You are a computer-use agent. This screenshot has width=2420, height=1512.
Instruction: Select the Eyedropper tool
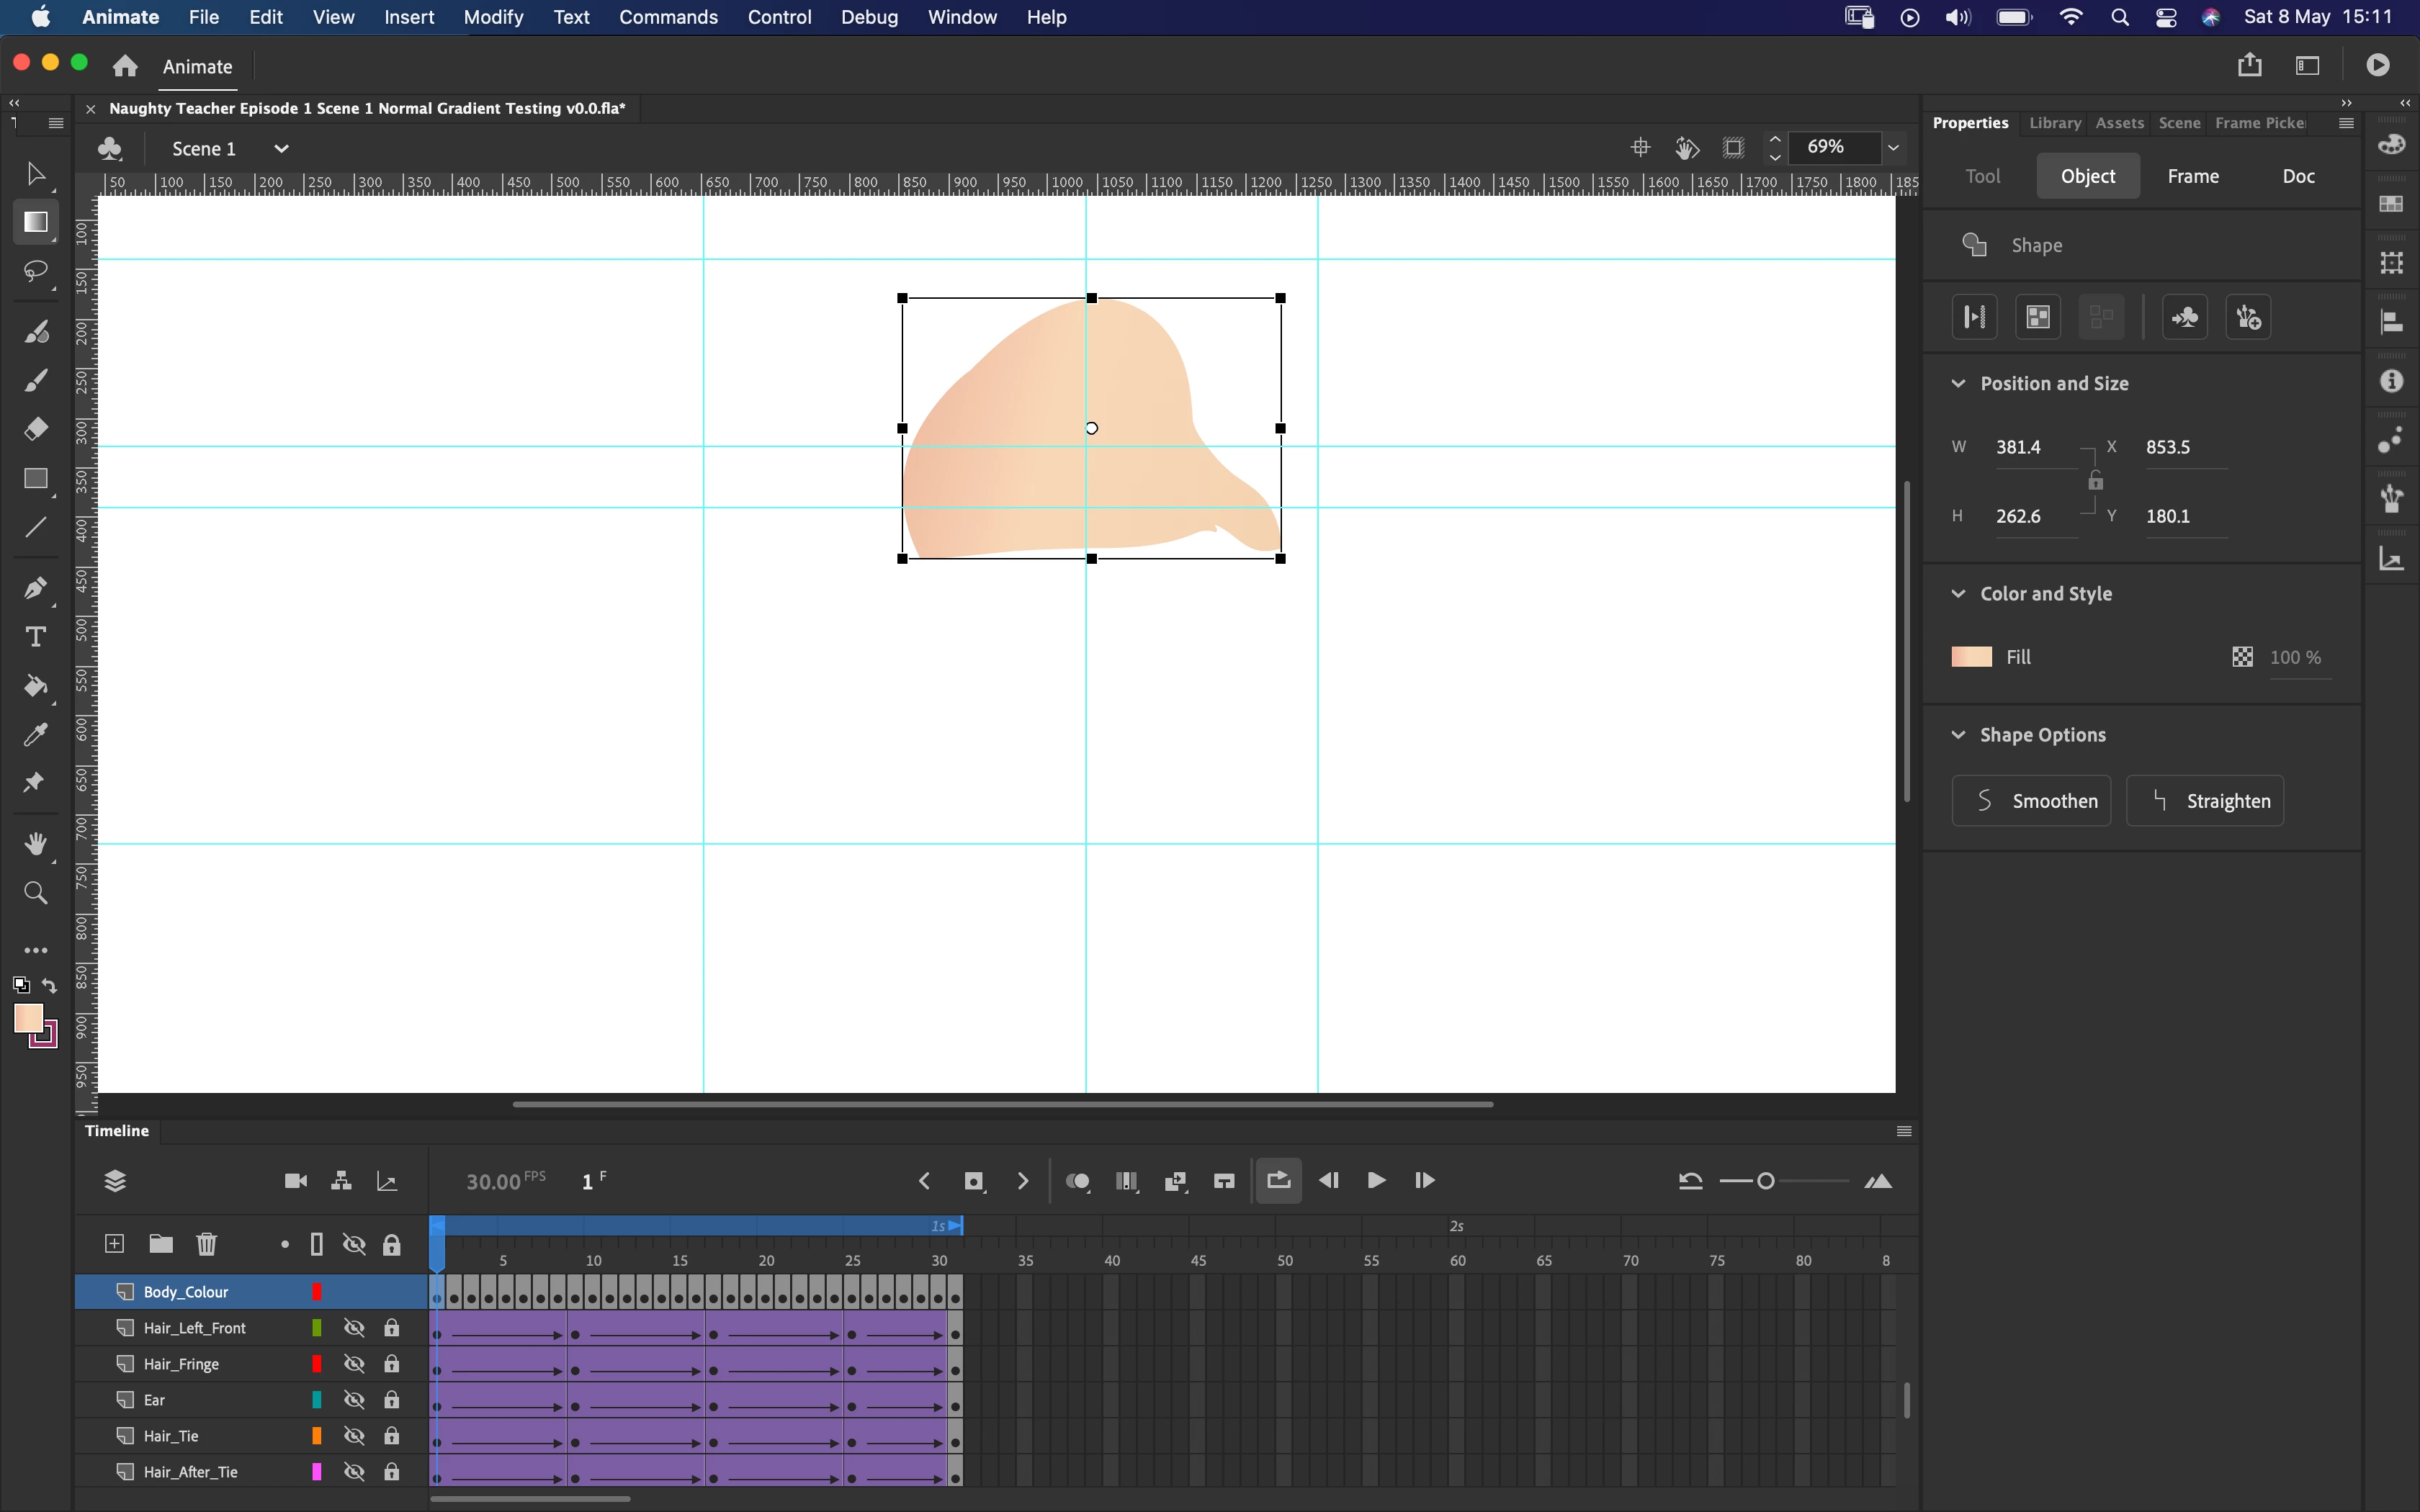click(36, 735)
